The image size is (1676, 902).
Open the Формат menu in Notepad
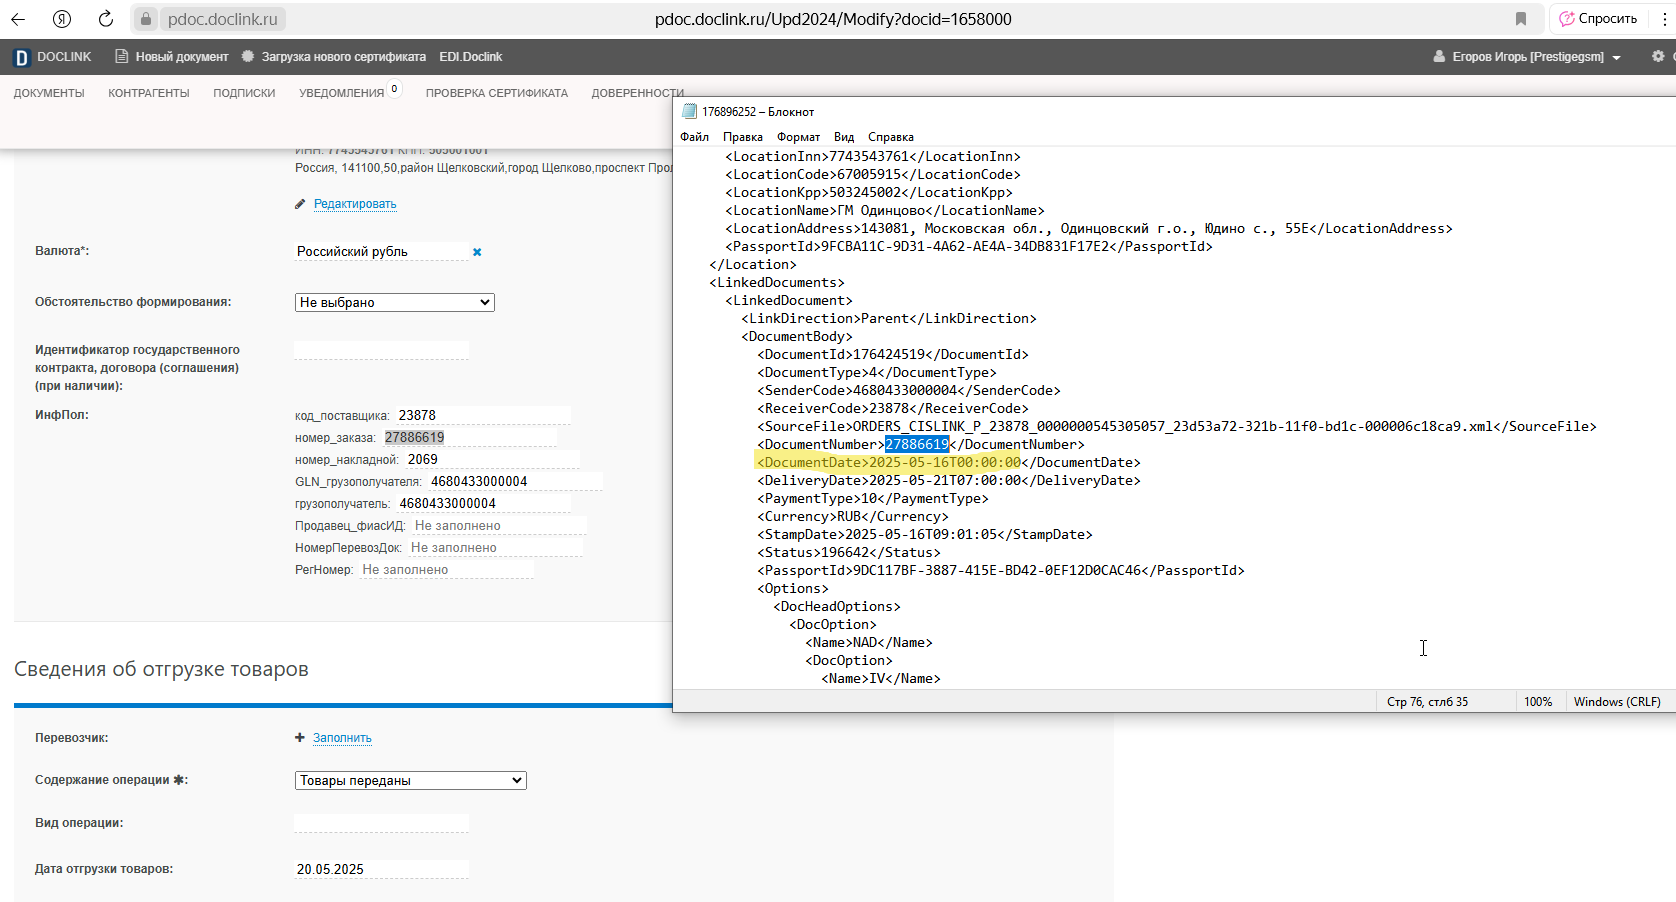(798, 137)
